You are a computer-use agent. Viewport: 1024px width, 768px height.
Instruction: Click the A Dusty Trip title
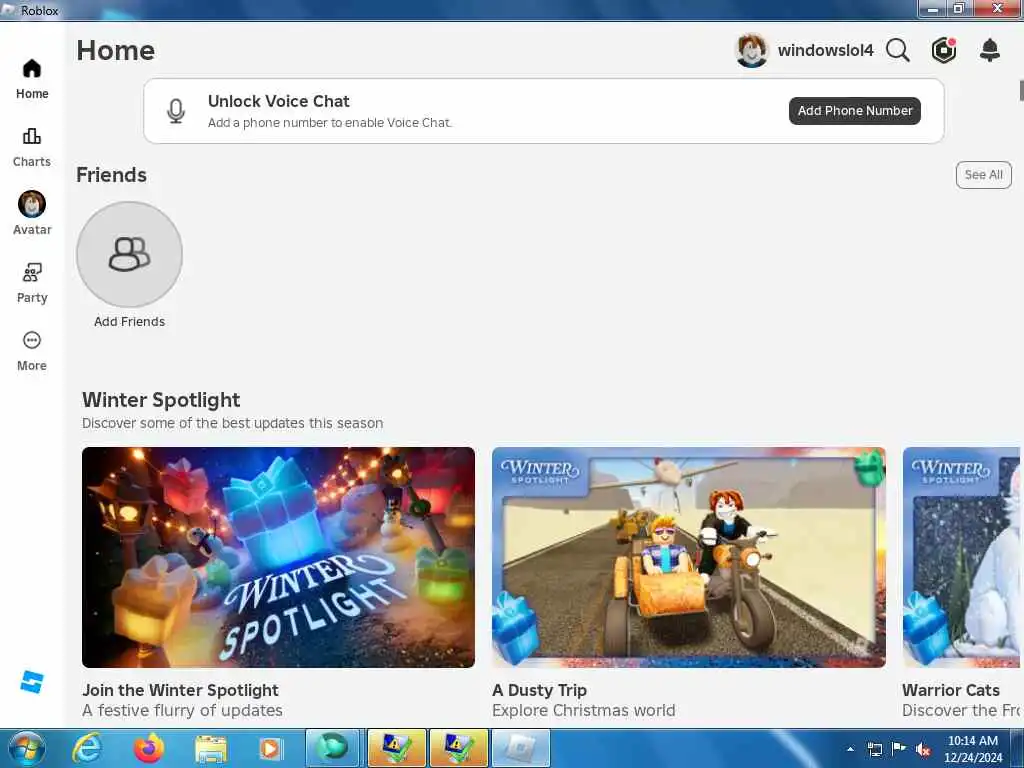point(539,690)
